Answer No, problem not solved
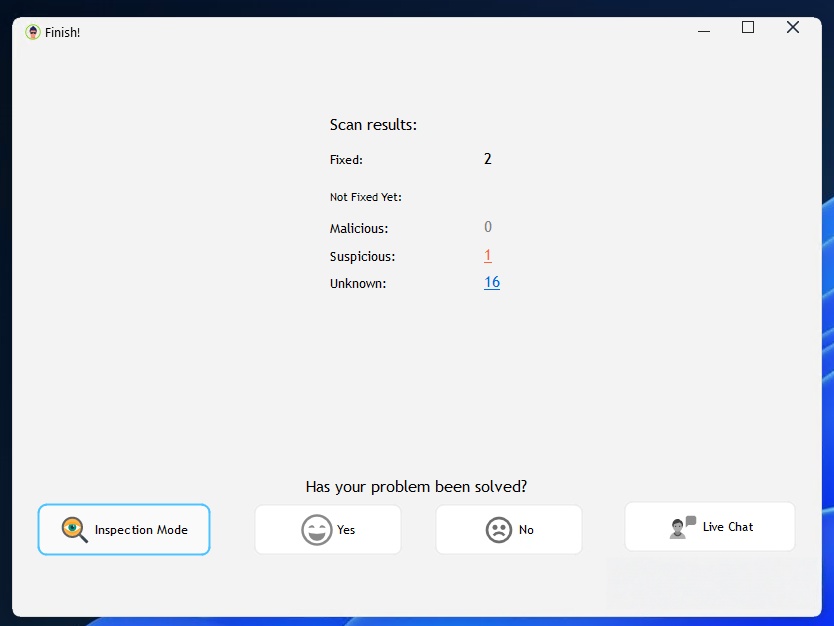The width and height of the screenshot is (834, 626). (508, 529)
